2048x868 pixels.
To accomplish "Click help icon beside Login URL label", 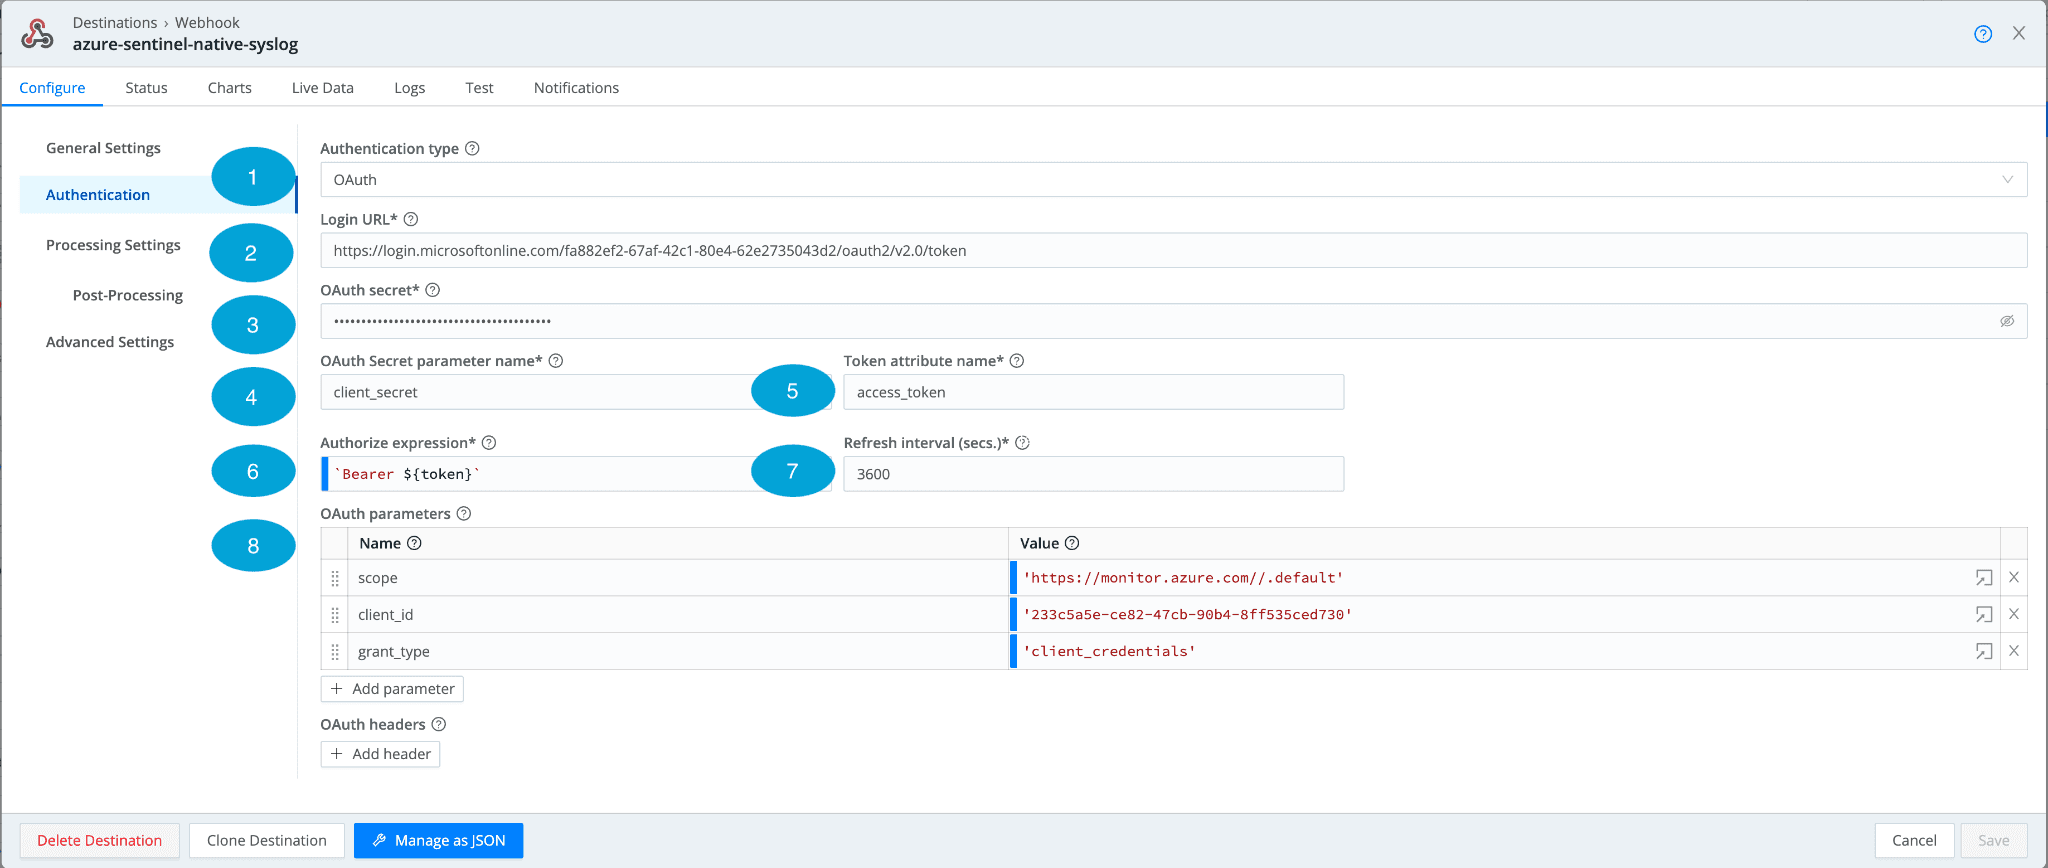I will click(411, 220).
